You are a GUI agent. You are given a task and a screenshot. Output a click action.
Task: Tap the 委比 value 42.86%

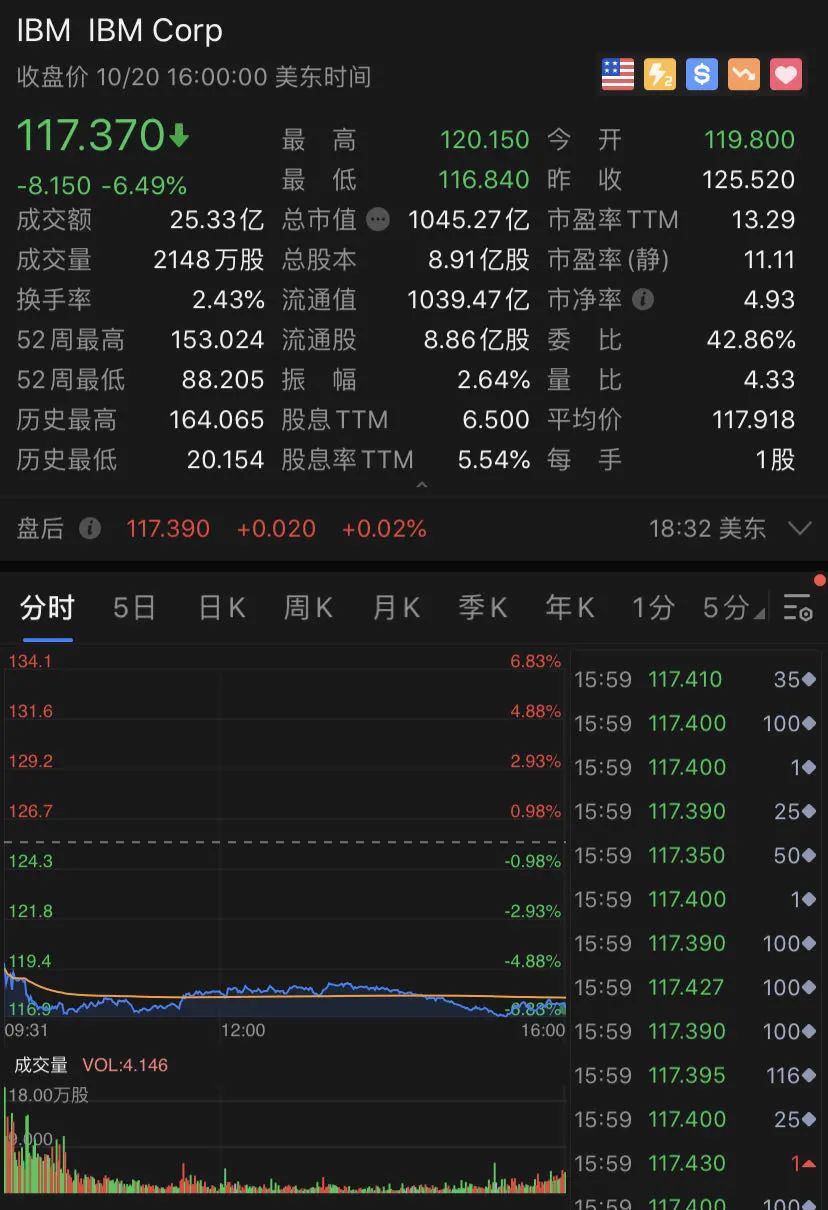[x=751, y=339]
